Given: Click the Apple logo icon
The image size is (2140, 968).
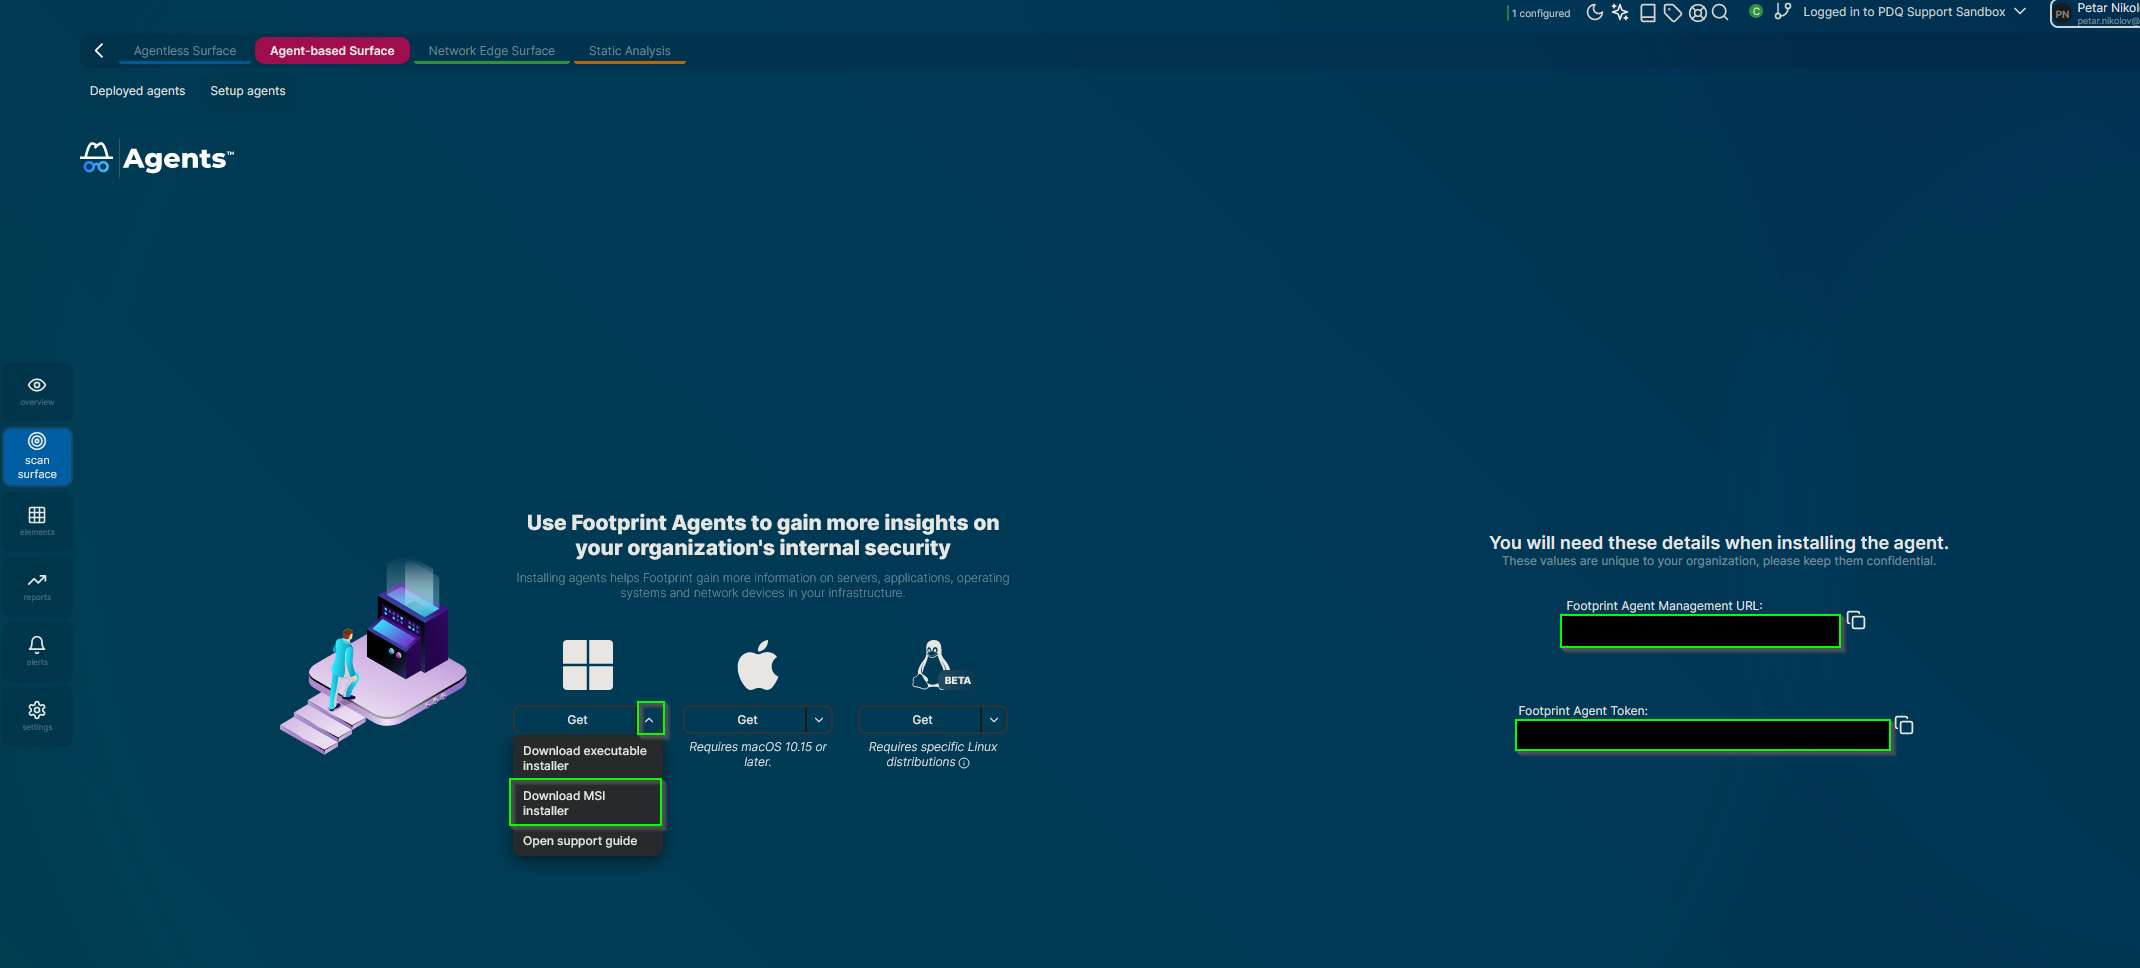Looking at the screenshot, I should point(758,665).
